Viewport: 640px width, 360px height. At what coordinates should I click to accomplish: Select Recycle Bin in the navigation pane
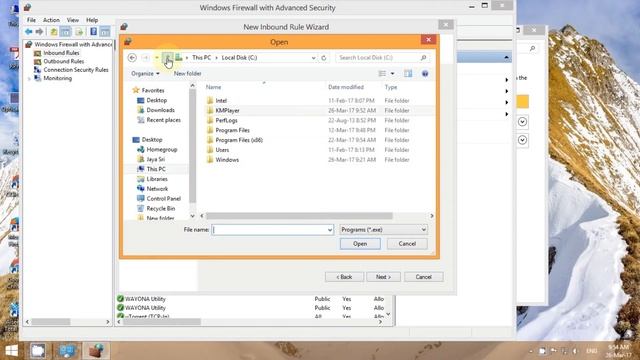point(160,209)
